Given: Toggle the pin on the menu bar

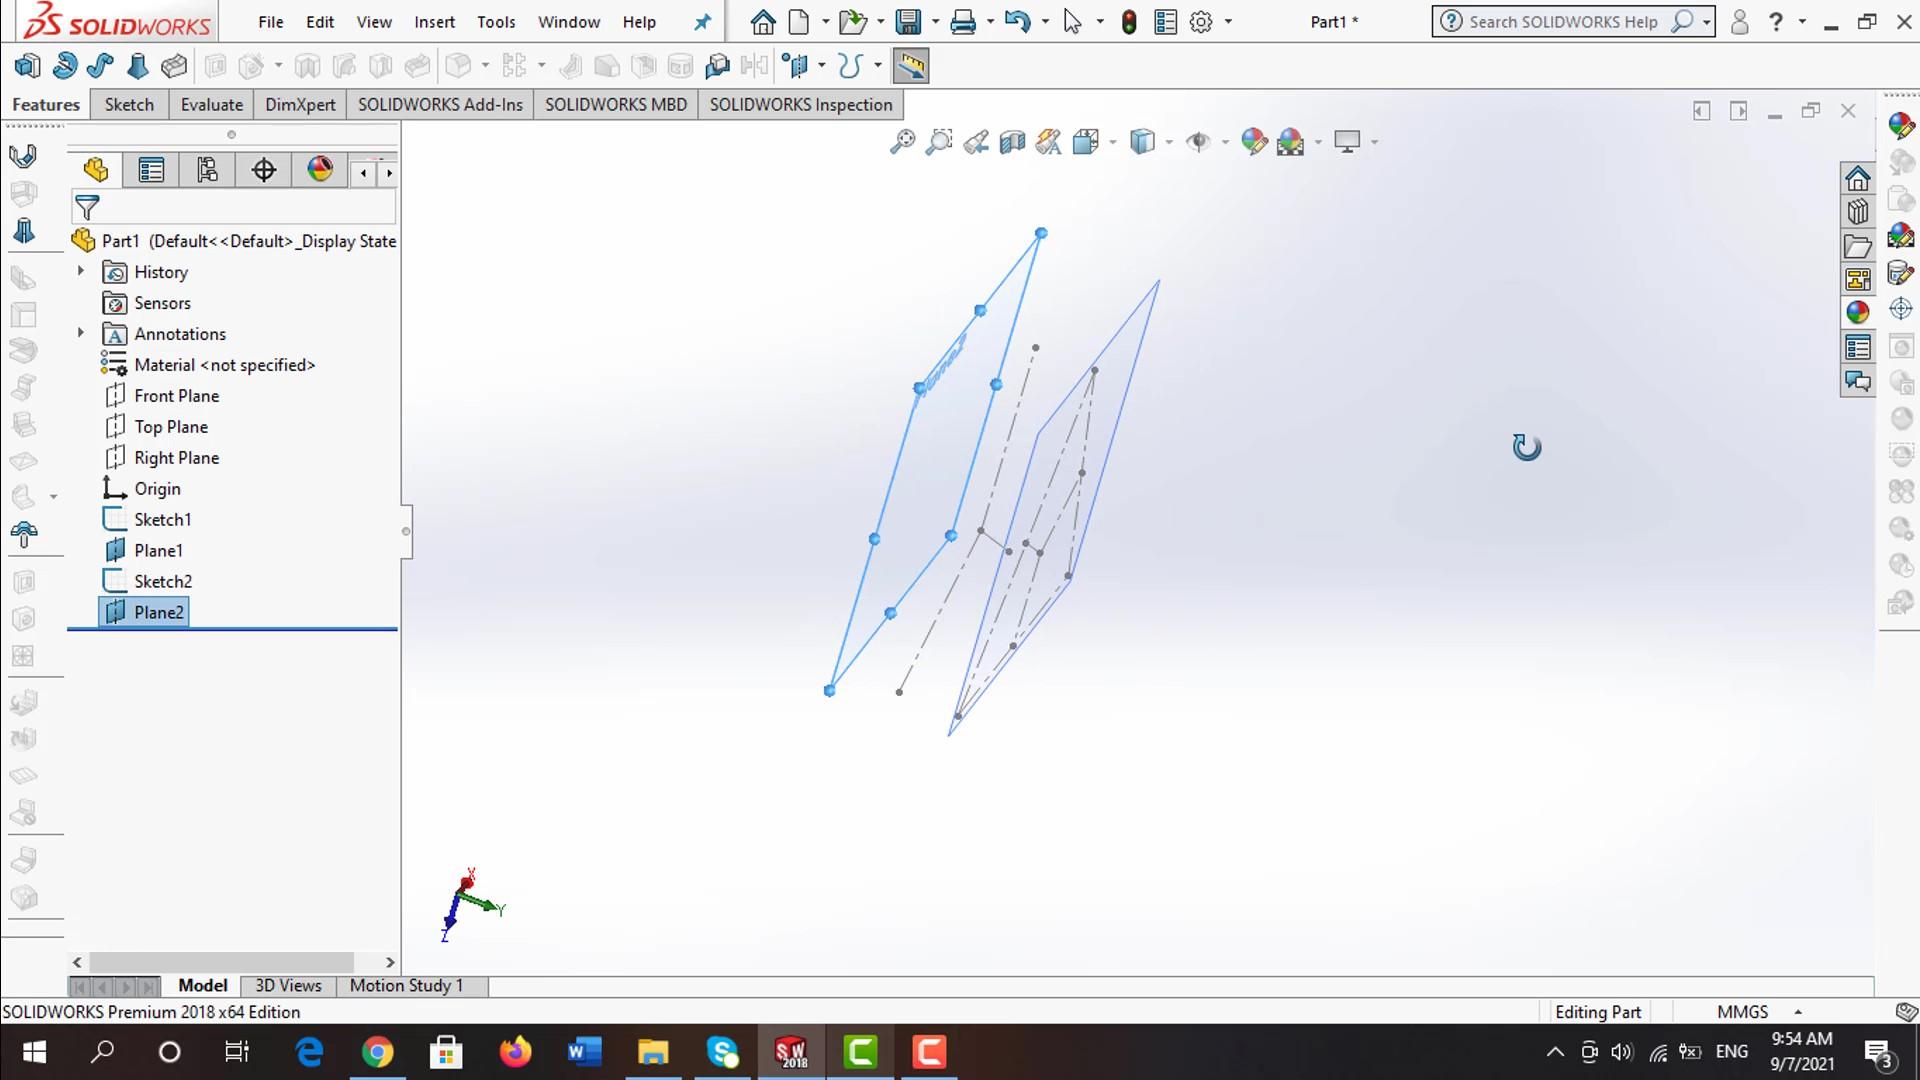Looking at the screenshot, I should (x=703, y=22).
